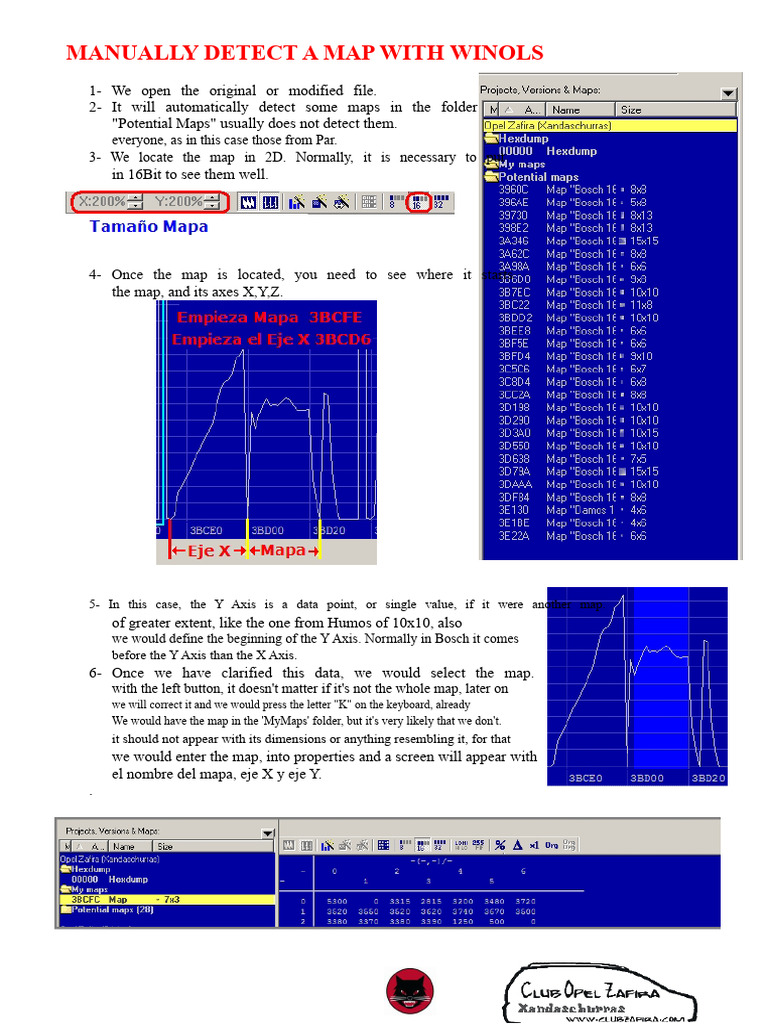The width and height of the screenshot is (768, 1024).
Task: Click the stacked Org/Org comparison icon
Action: (x=569, y=845)
